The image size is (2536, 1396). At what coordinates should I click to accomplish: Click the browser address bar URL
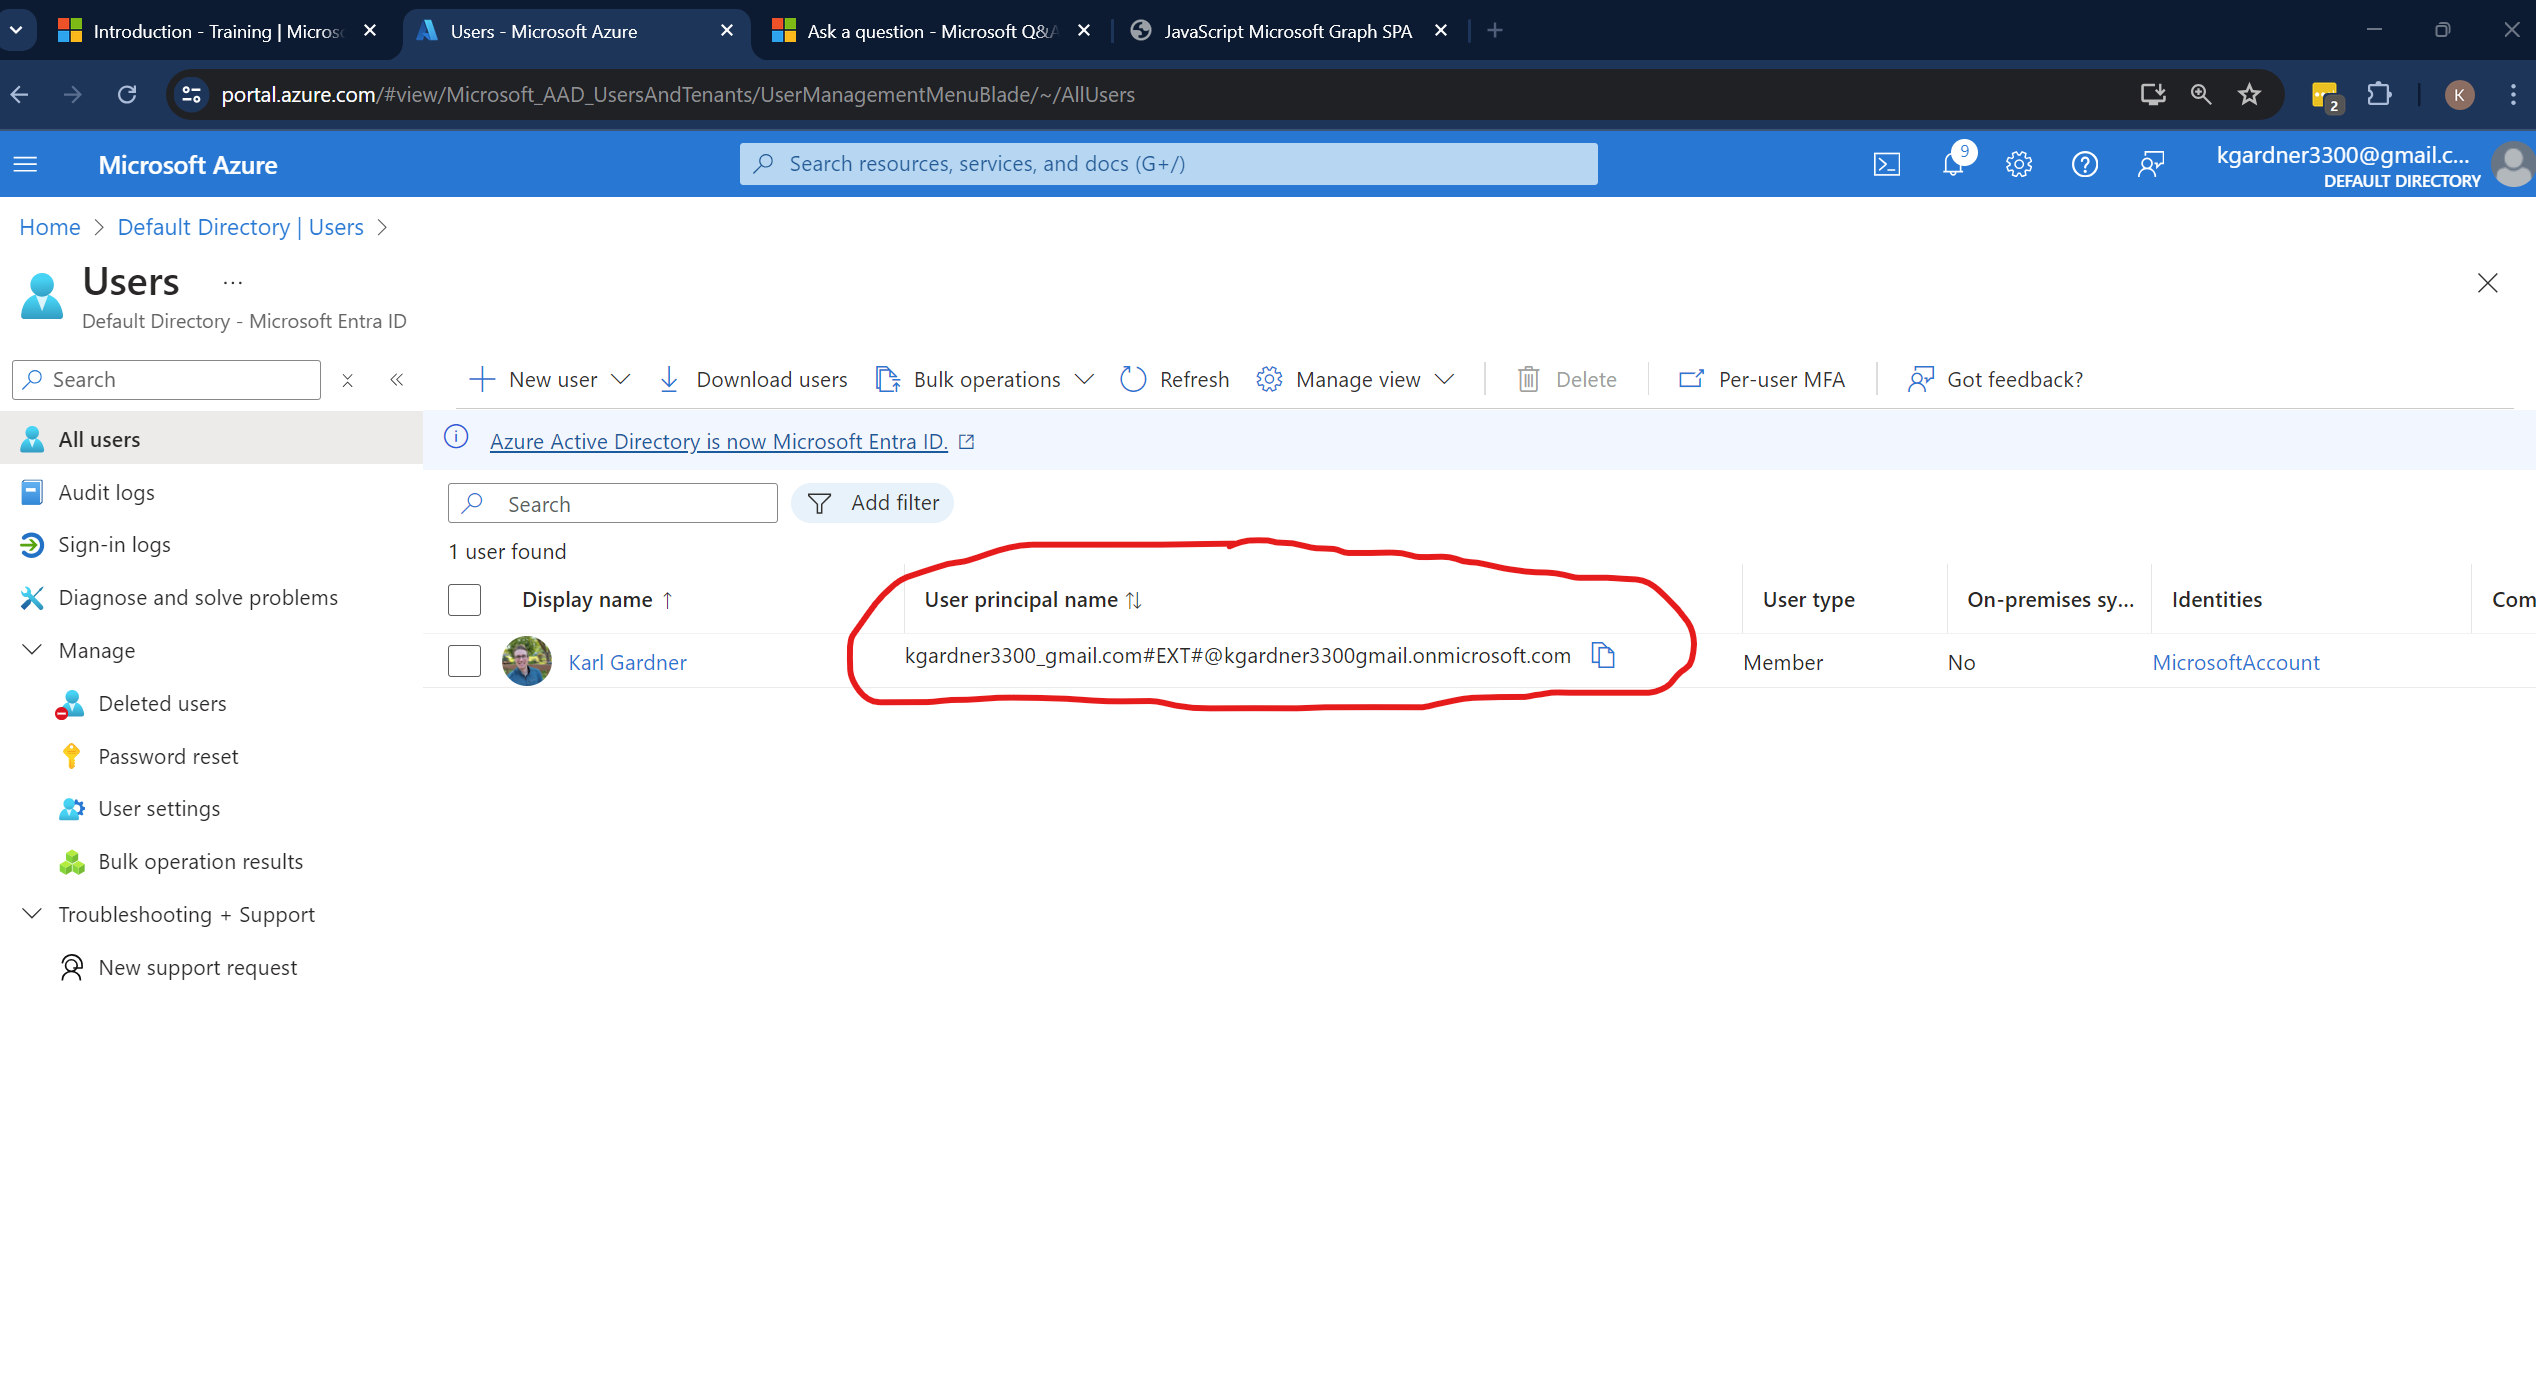coord(678,95)
